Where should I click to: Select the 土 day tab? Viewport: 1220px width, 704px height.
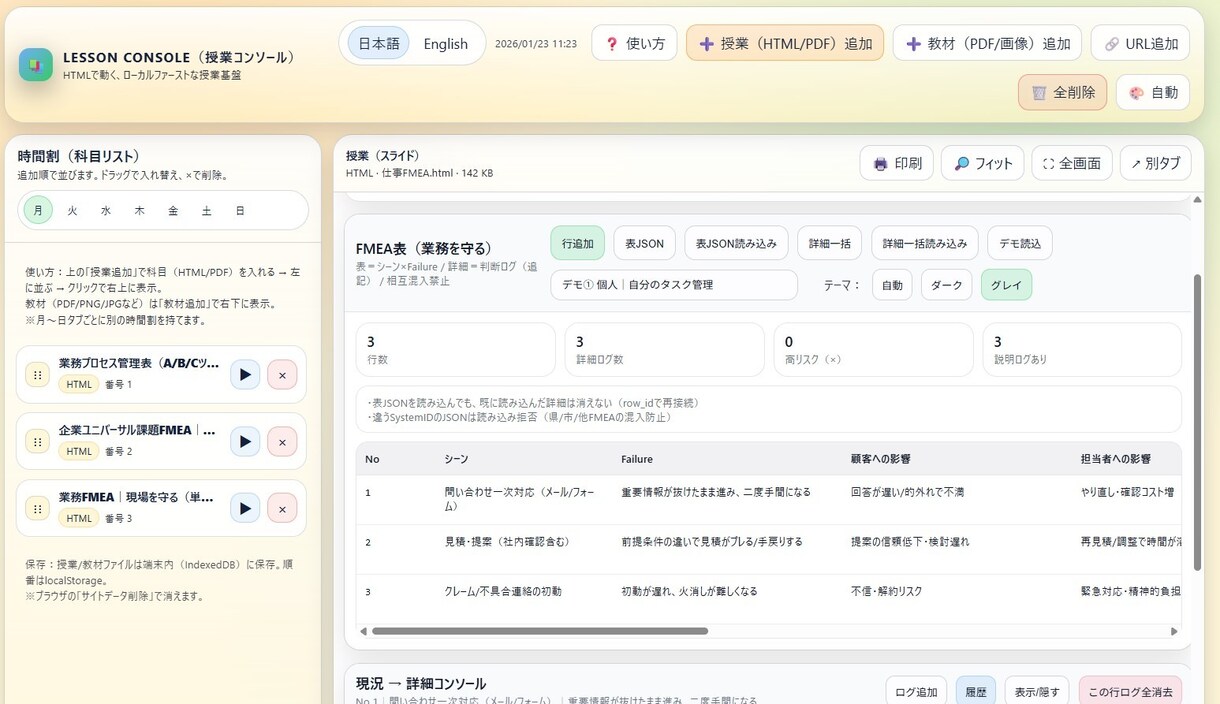(x=206, y=210)
